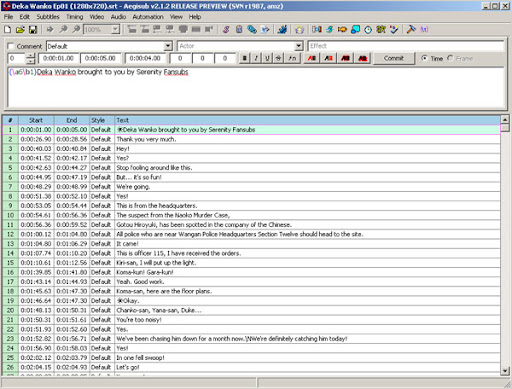Open the Video menu
The height and width of the screenshot is (389, 512).
point(97,17)
